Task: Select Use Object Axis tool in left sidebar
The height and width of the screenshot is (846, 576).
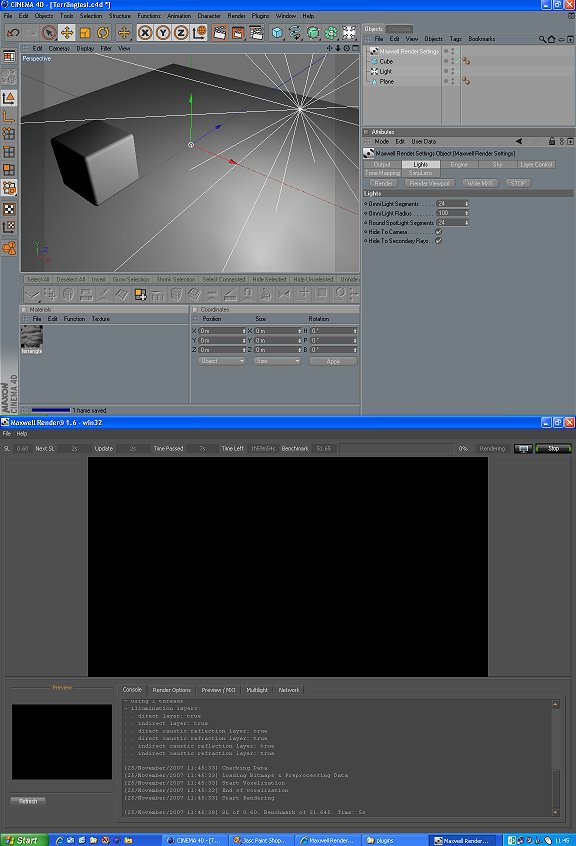Action: (9, 116)
